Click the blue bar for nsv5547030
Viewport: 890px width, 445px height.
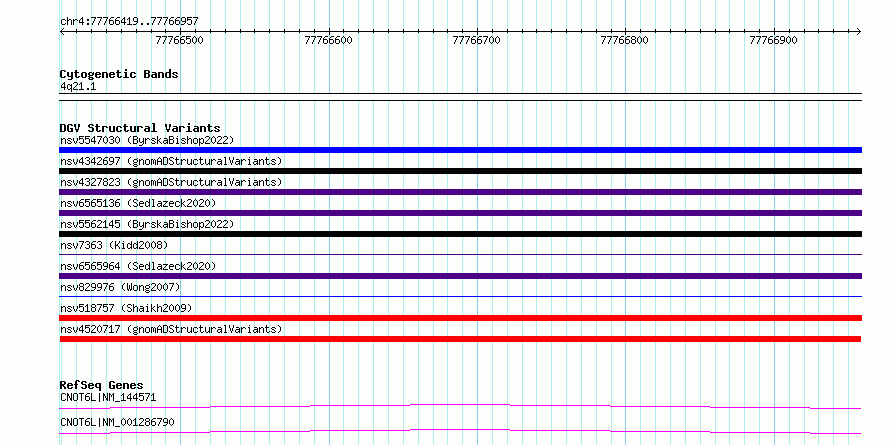[x=460, y=150]
